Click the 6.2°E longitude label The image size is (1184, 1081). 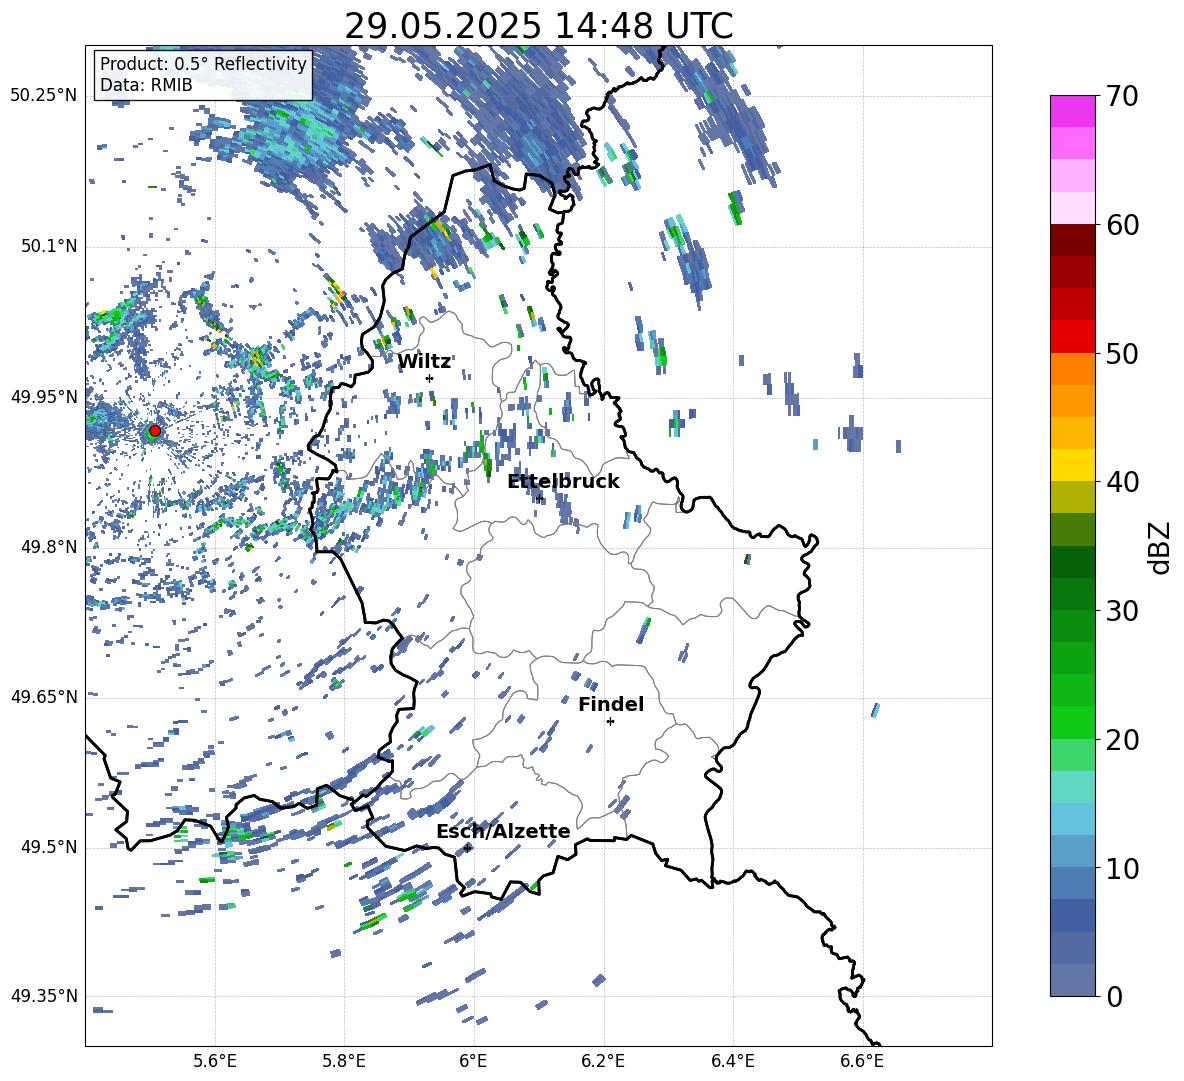click(x=603, y=1061)
